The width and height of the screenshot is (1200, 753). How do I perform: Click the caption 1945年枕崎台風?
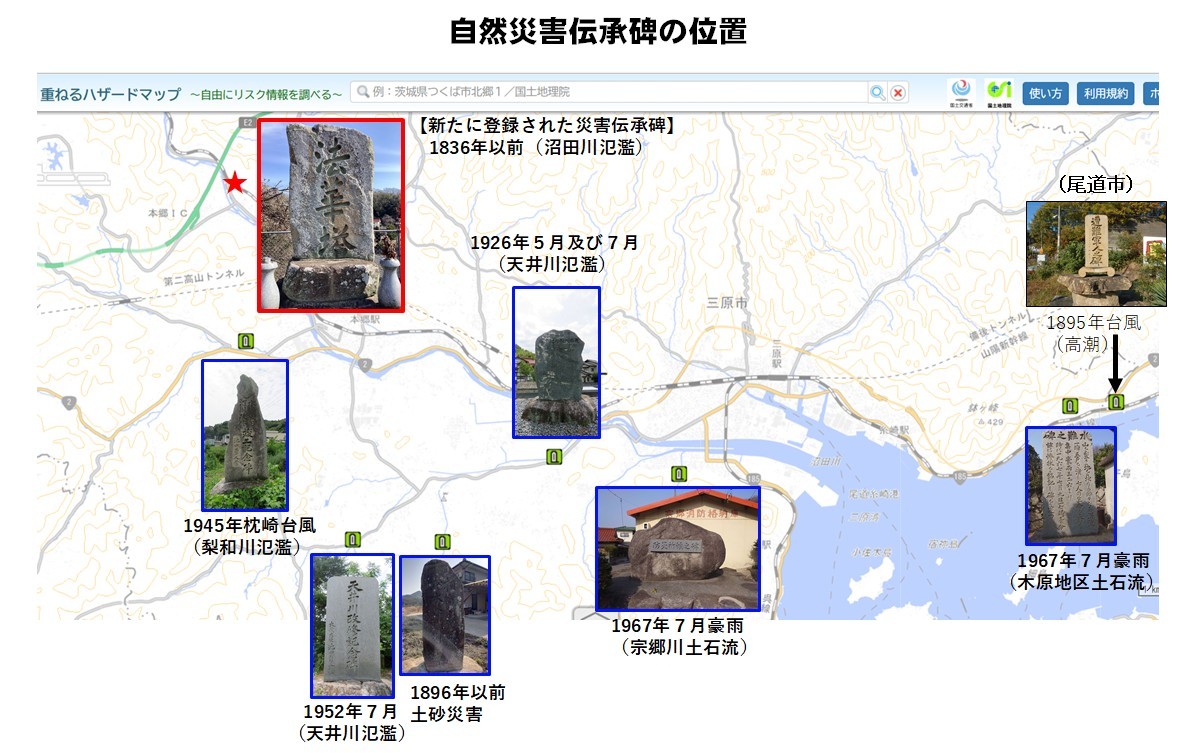tap(250, 525)
